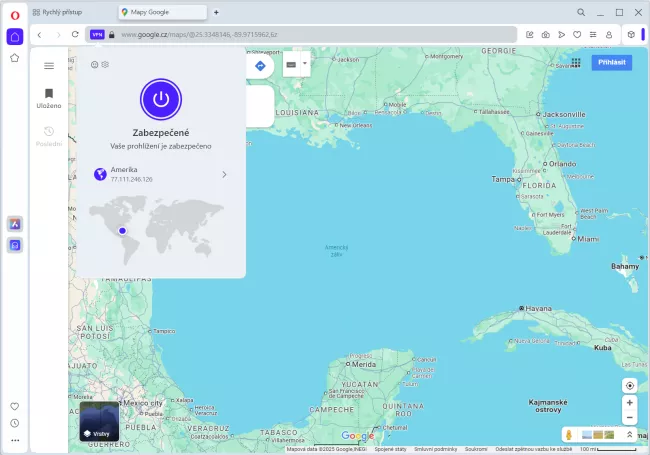The image size is (650, 455).
Task: Show my location on the map
Action: (x=629, y=385)
